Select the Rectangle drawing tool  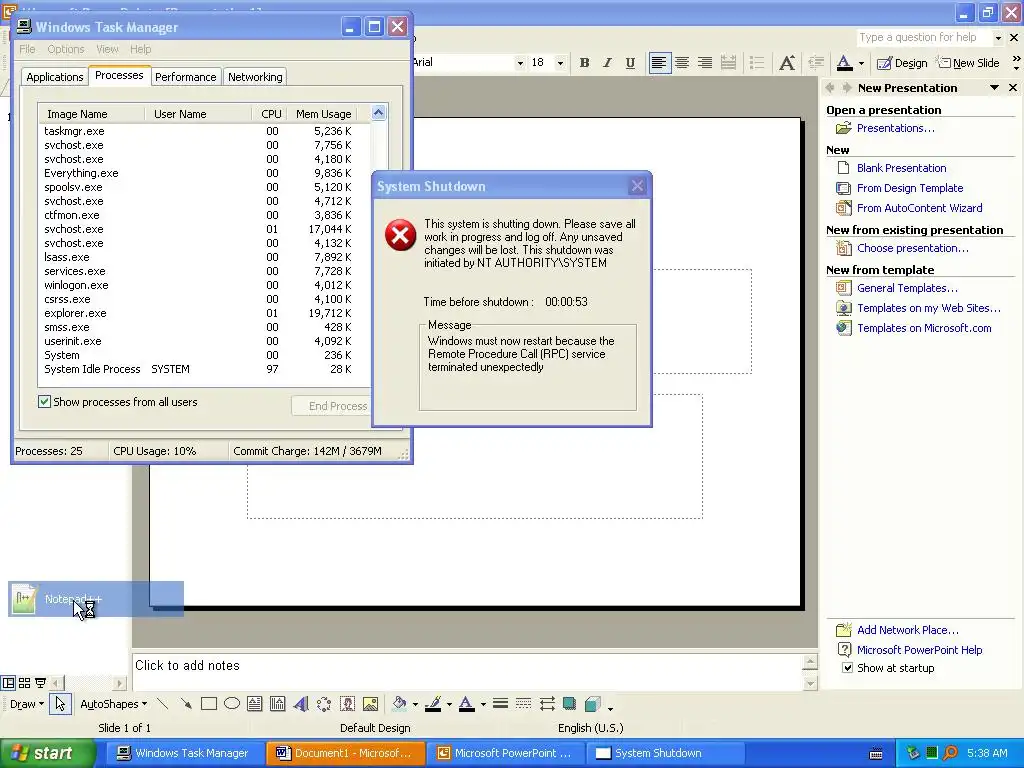(x=209, y=703)
